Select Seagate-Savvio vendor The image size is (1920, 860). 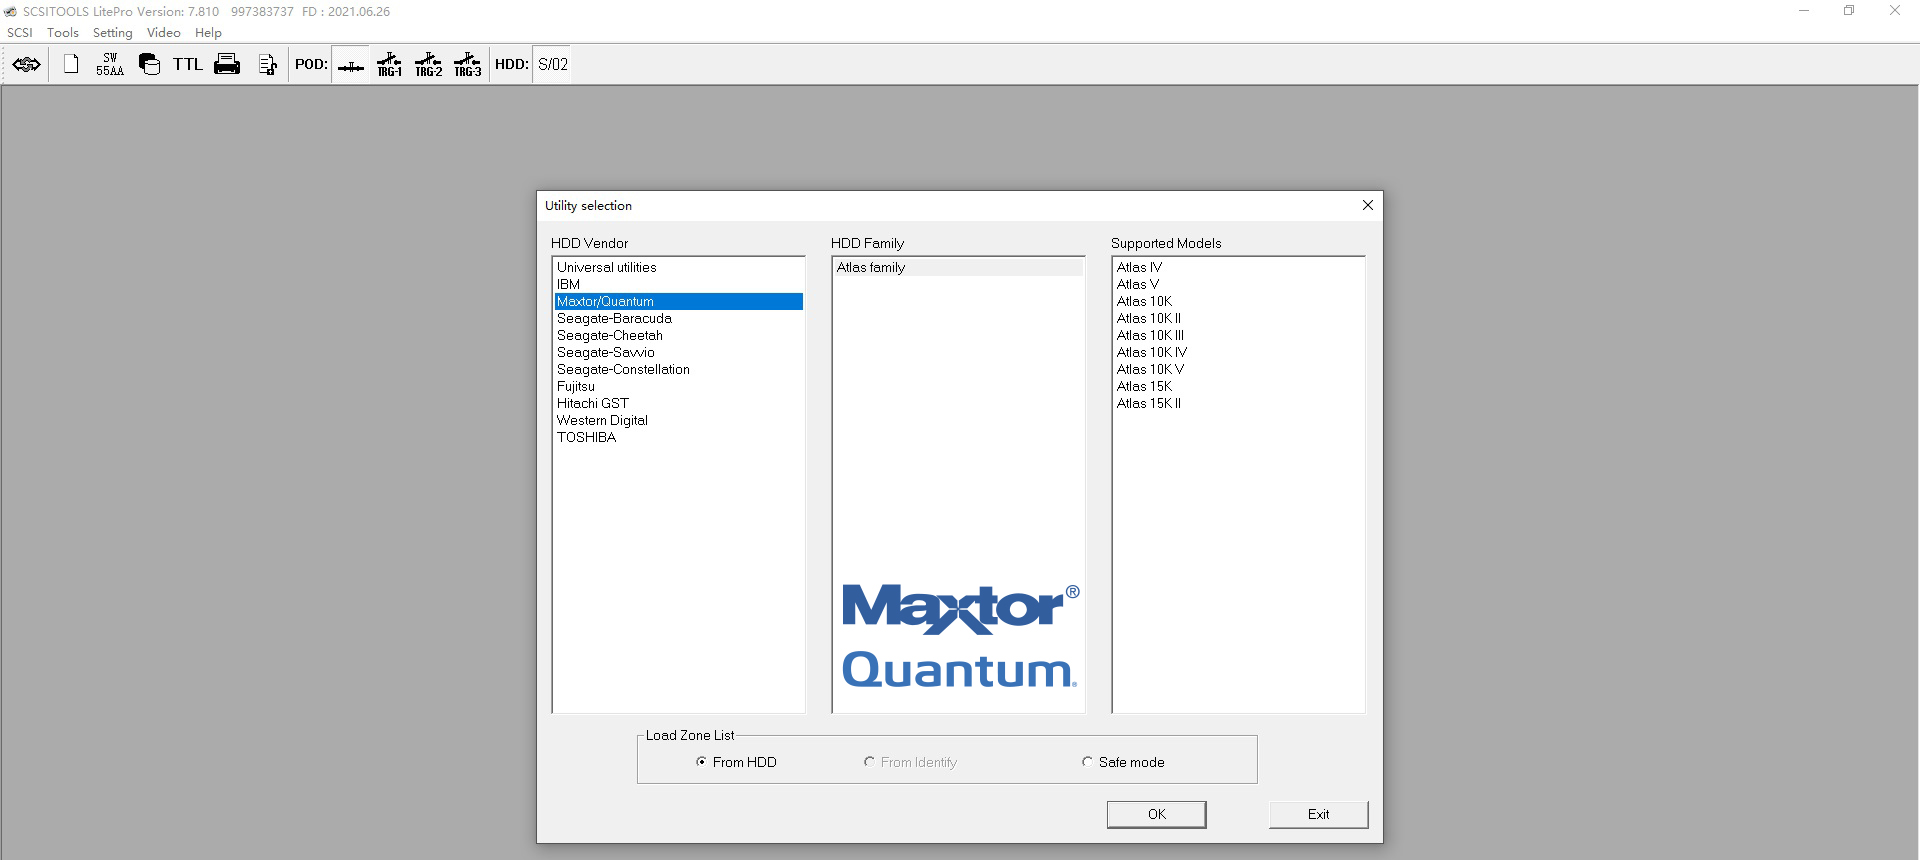678,352
